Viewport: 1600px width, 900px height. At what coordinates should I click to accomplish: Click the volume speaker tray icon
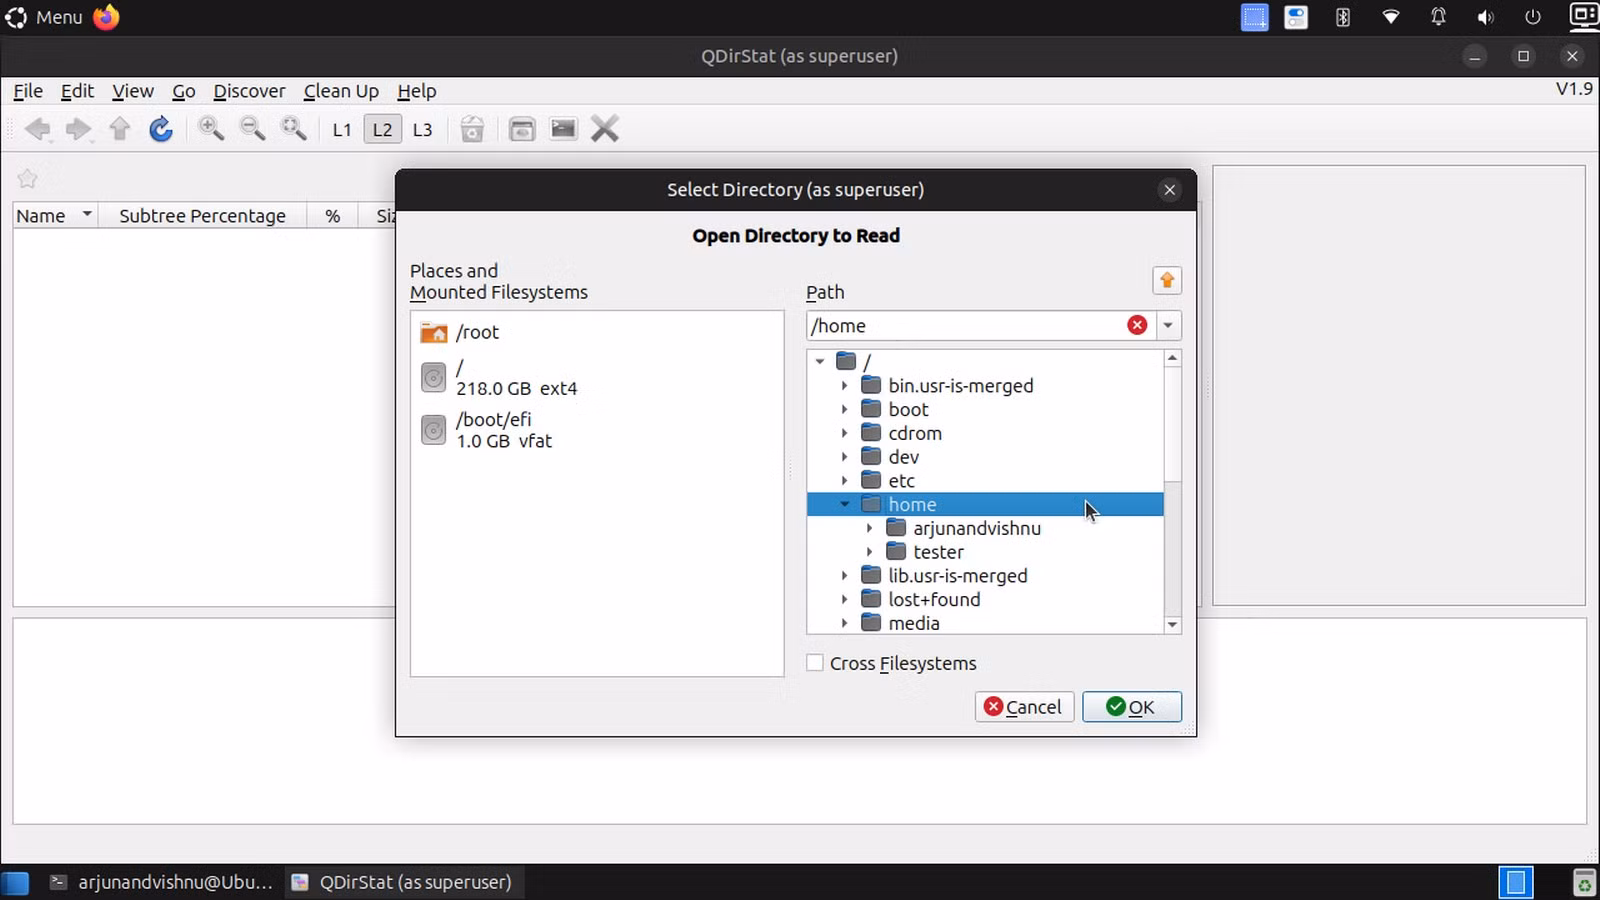[1486, 17]
